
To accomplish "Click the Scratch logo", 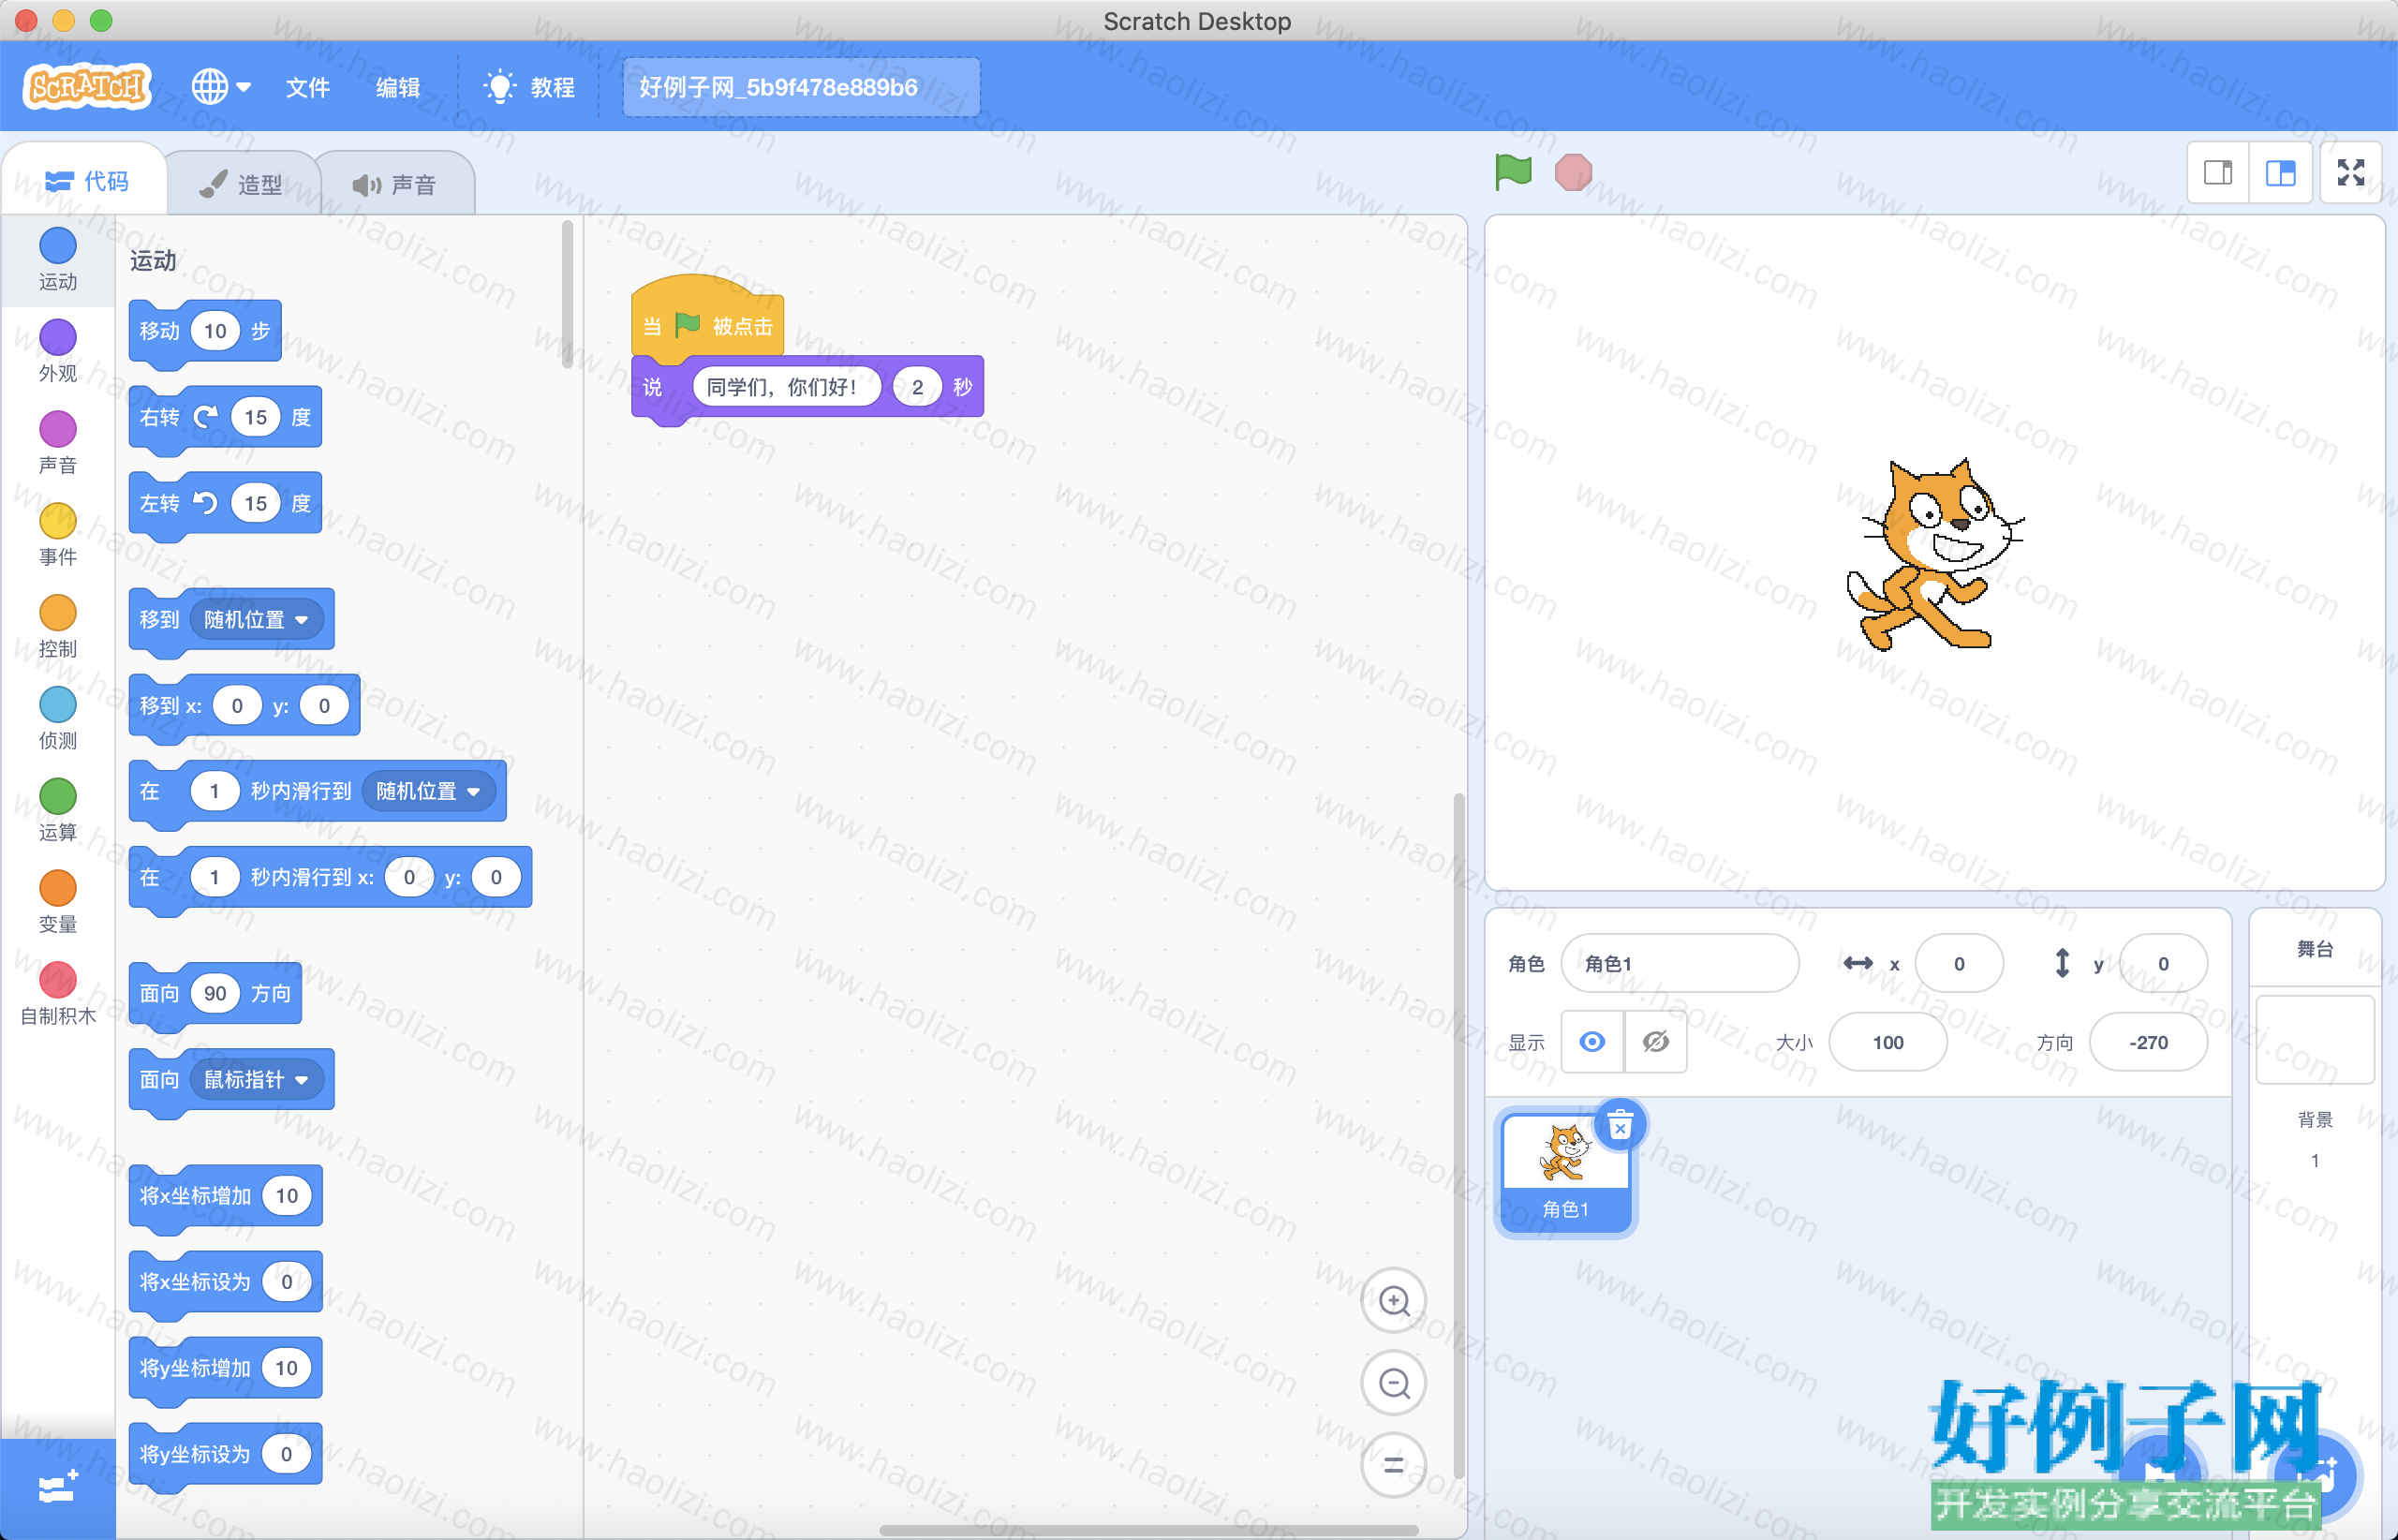I will tap(87, 87).
